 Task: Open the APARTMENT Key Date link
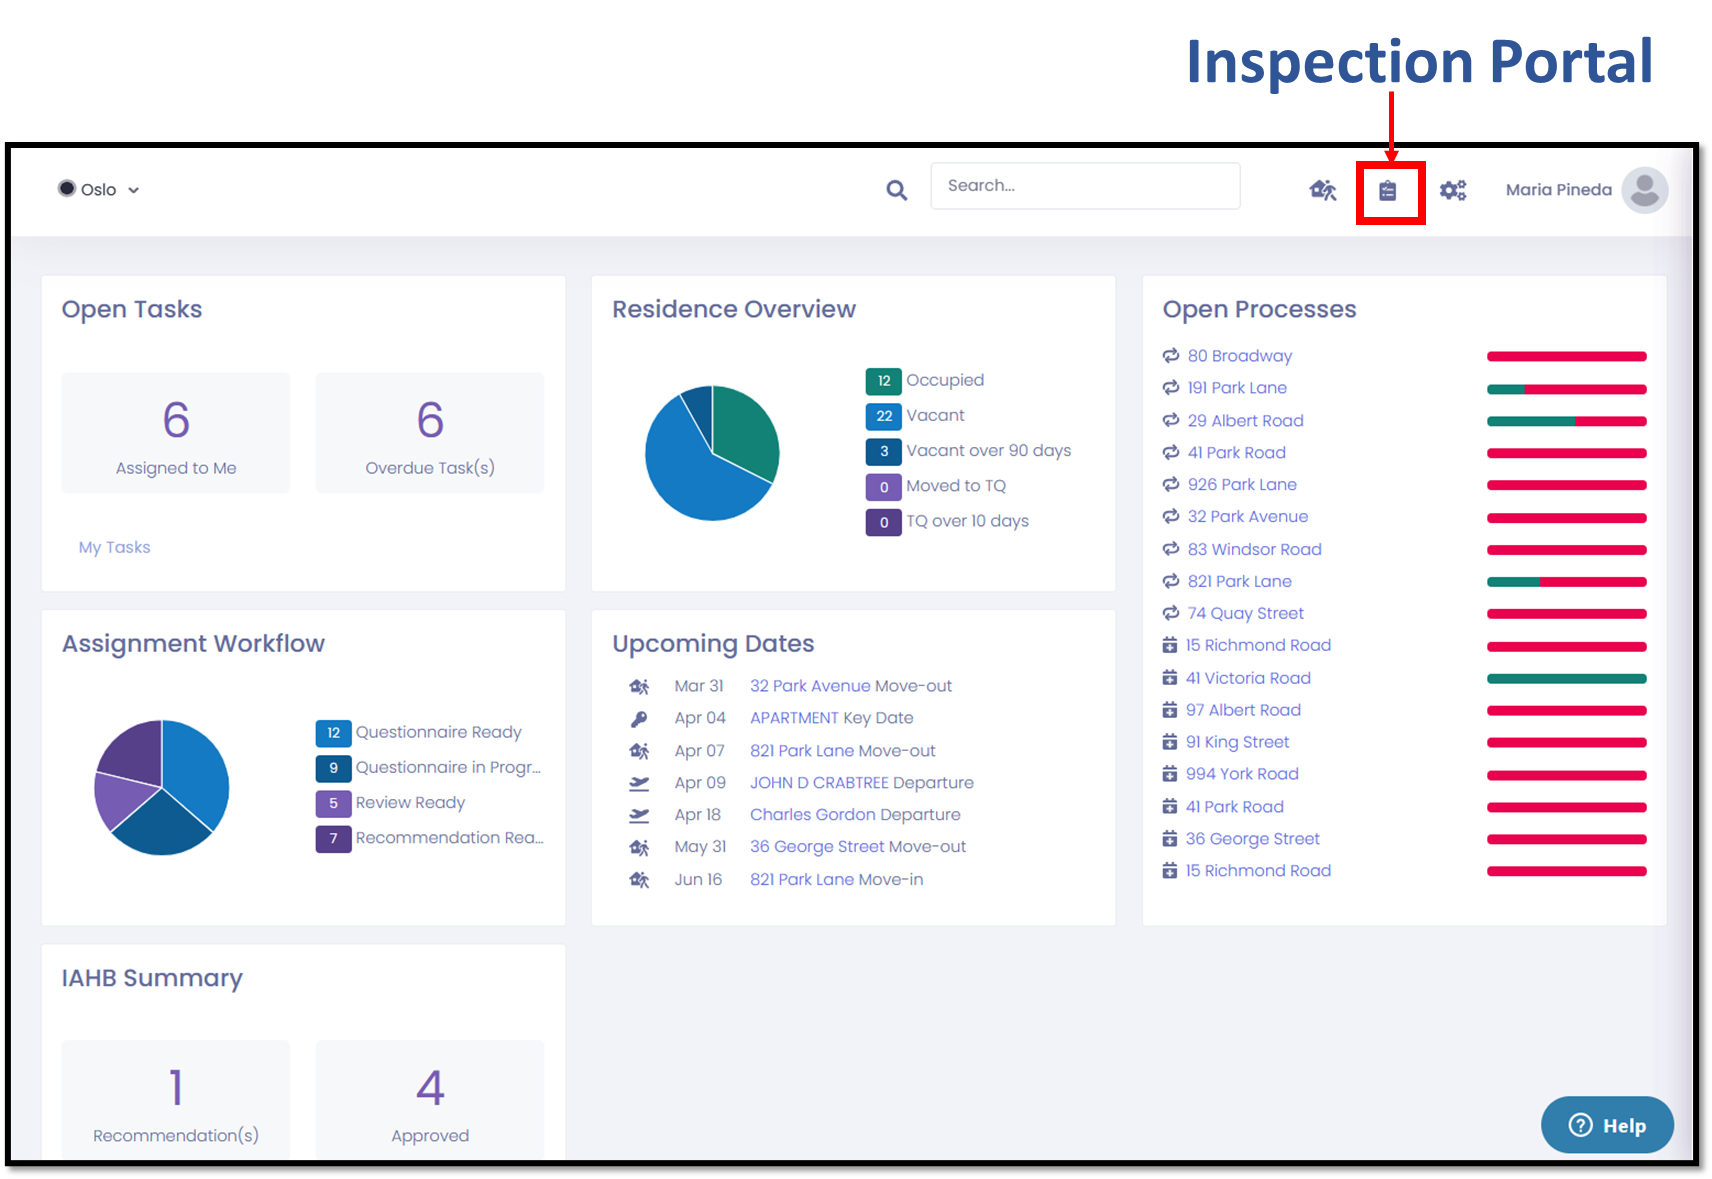coord(831,718)
